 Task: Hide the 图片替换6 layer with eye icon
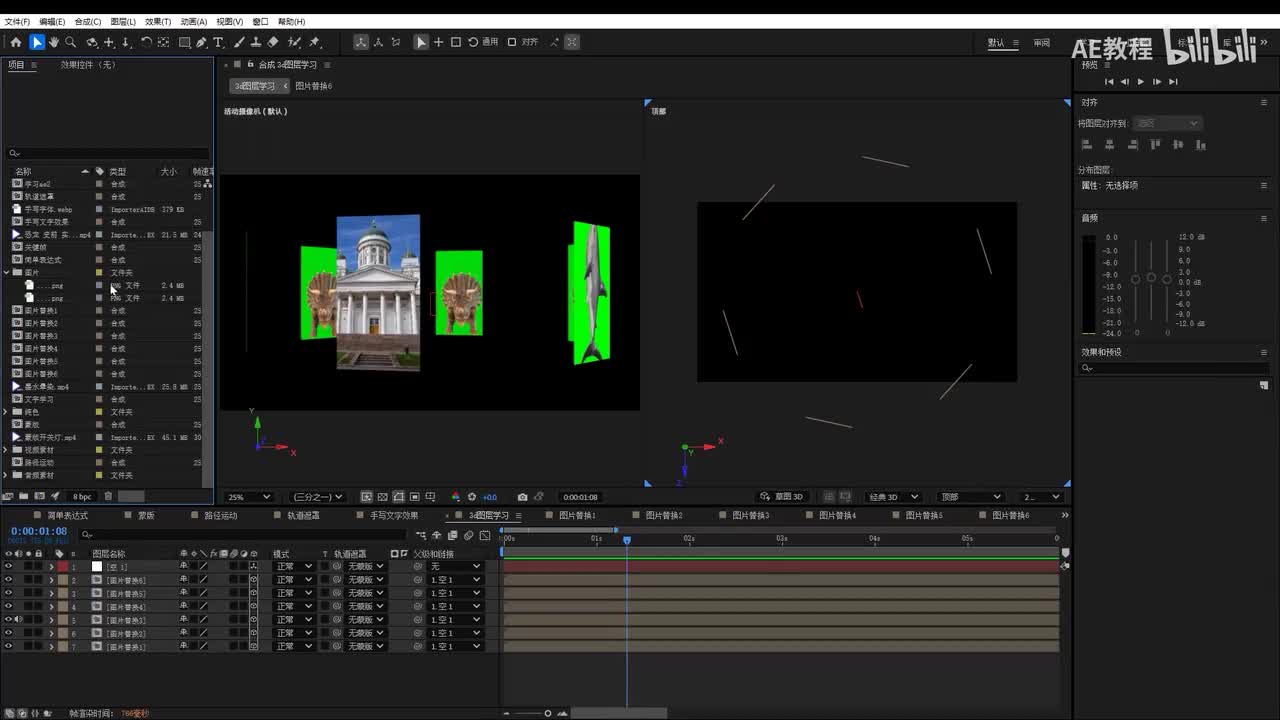pos(8,580)
